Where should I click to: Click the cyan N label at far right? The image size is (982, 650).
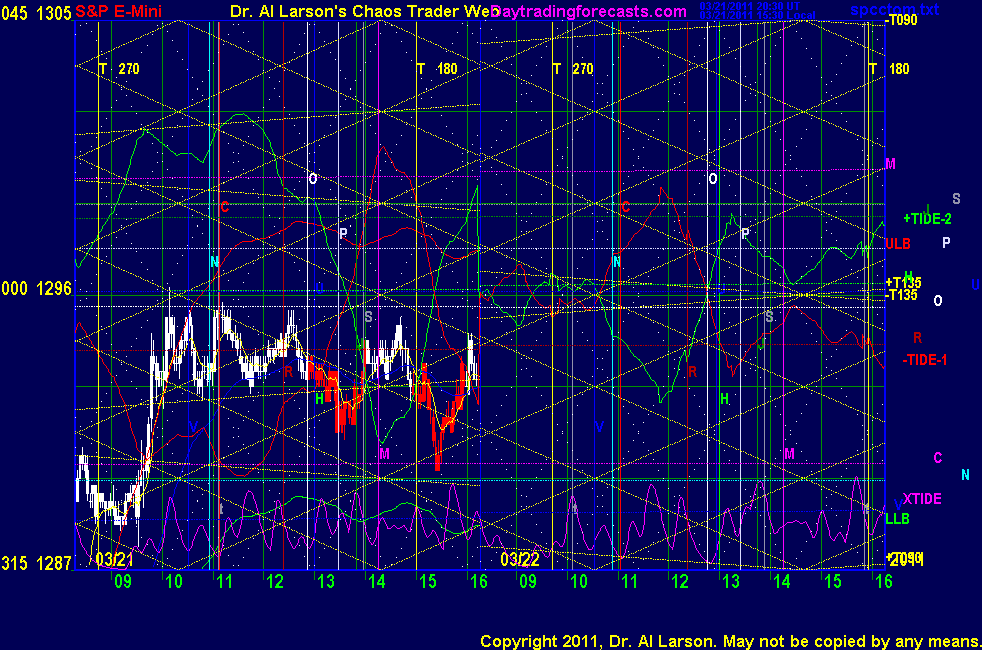[965, 475]
